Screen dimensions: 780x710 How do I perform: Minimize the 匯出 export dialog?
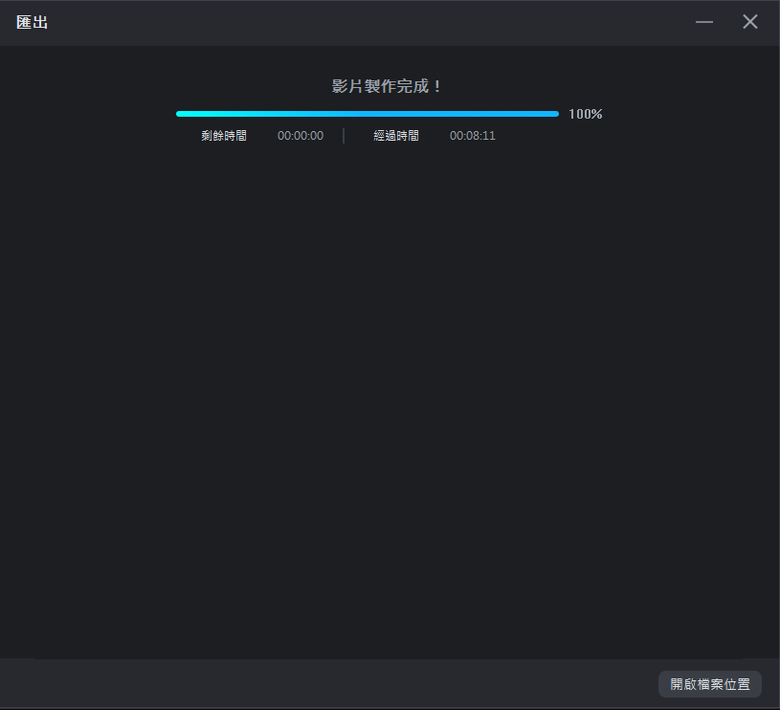pyautogui.click(x=704, y=22)
